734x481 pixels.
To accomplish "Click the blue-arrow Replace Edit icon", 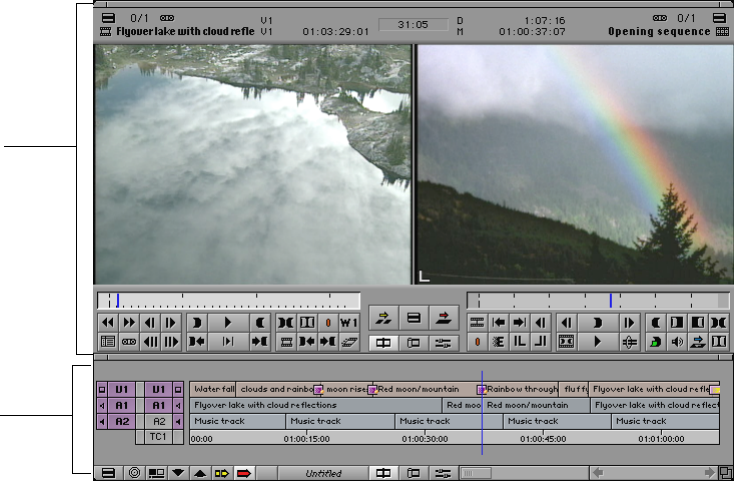I will [x=698, y=342].
